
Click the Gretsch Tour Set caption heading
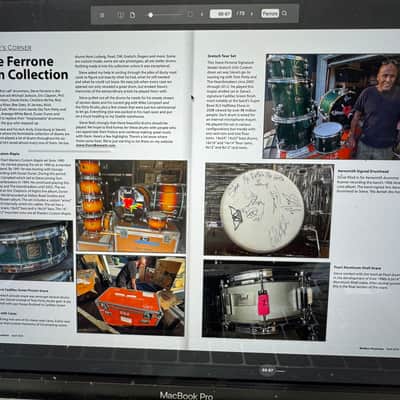pyautogui.click(x=222, y=56)
